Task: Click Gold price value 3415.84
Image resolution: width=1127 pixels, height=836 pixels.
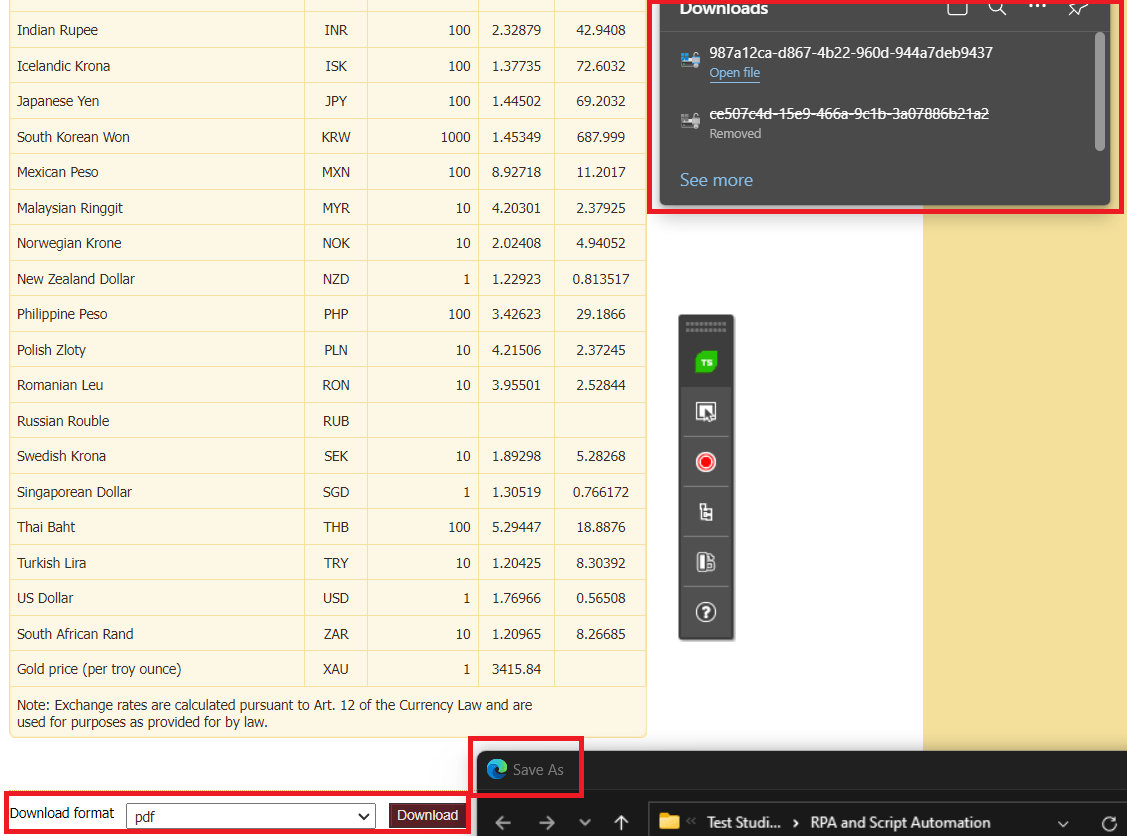Action: [x=516, y=669]
